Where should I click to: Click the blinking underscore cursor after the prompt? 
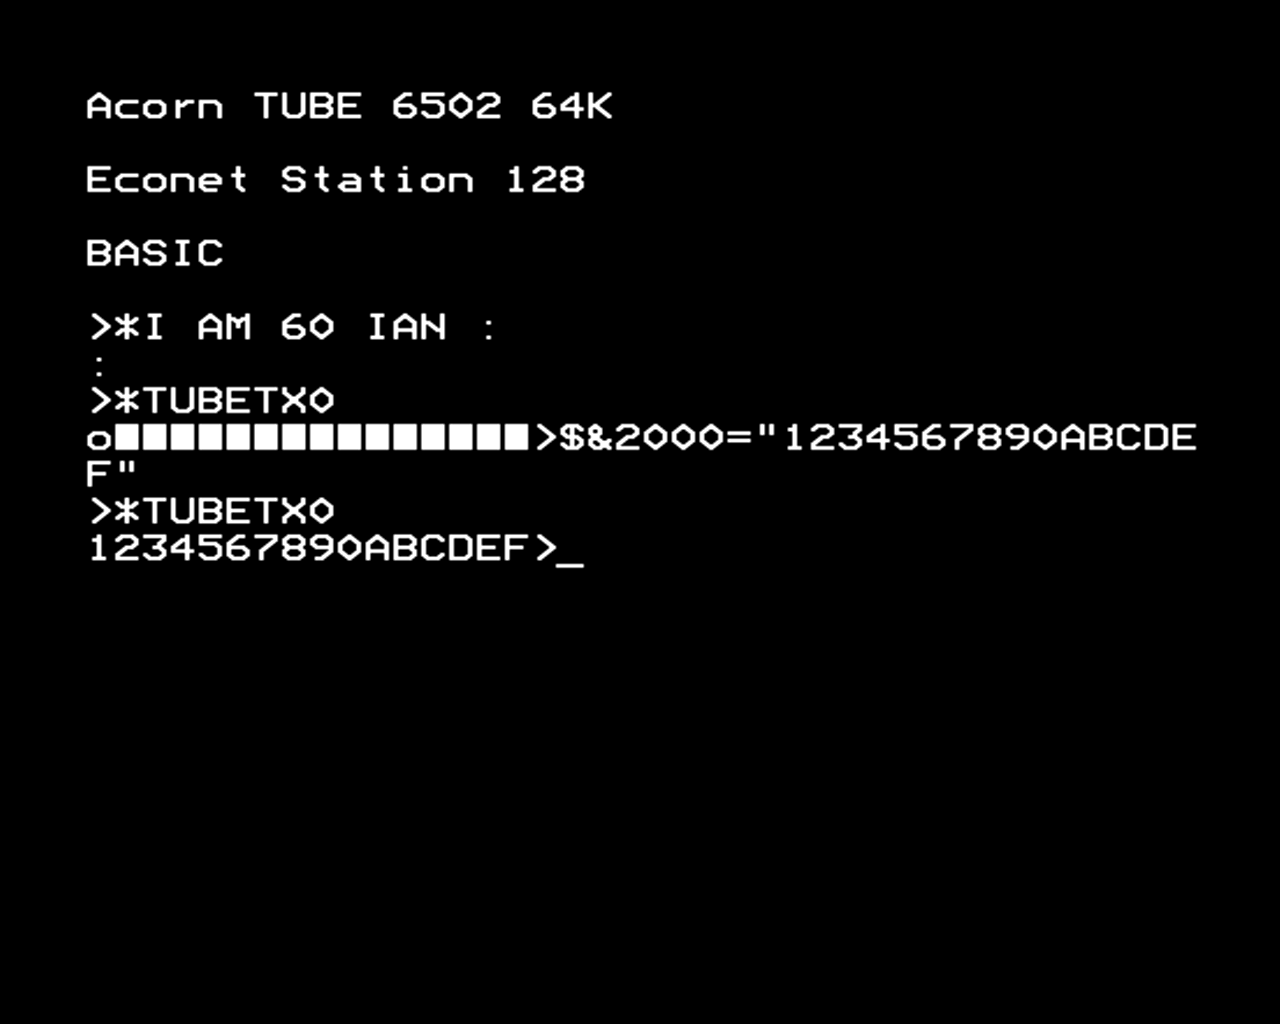[570, 565]
